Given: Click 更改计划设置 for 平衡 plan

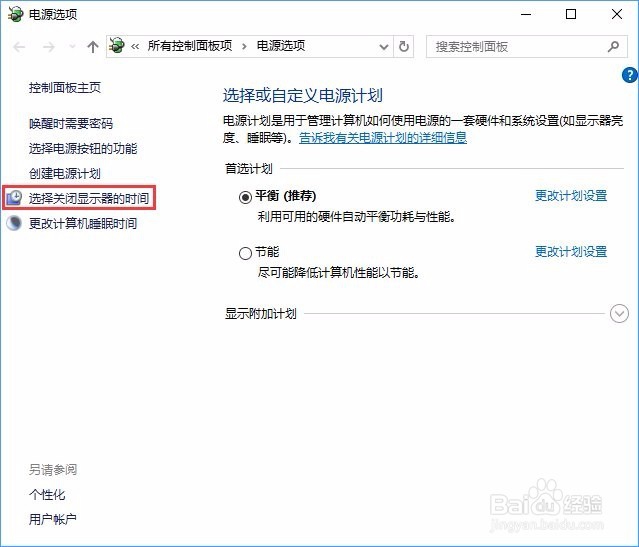Looking at the screenshot, I should point(571,196).
